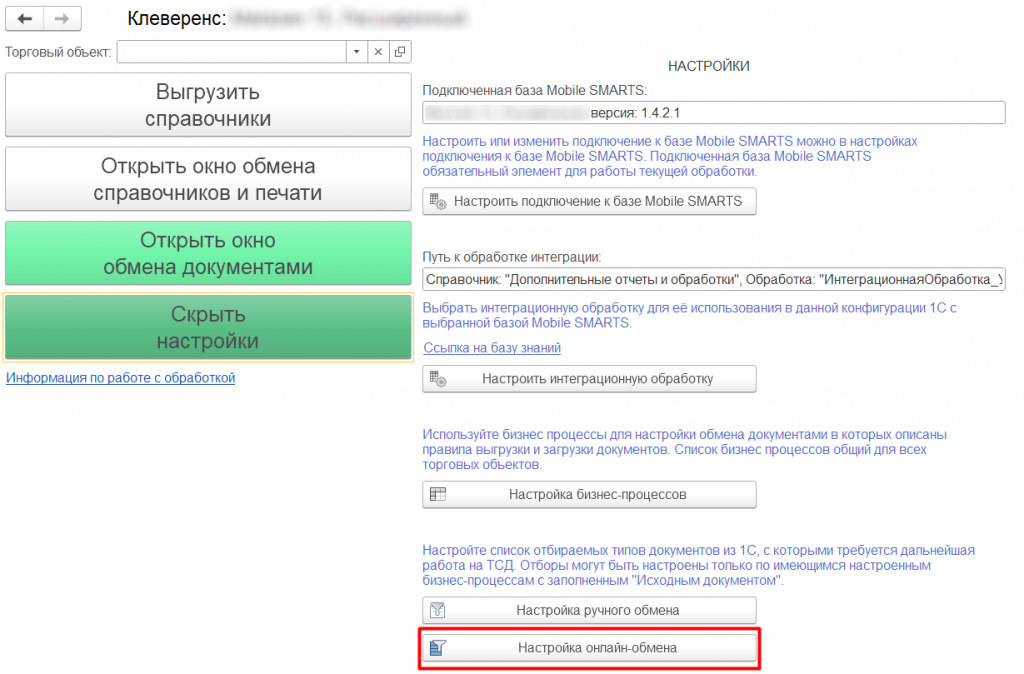The image size is (1024, 674).
Task: Follow the Ссылка на базу знаний link
Action: 492,348
